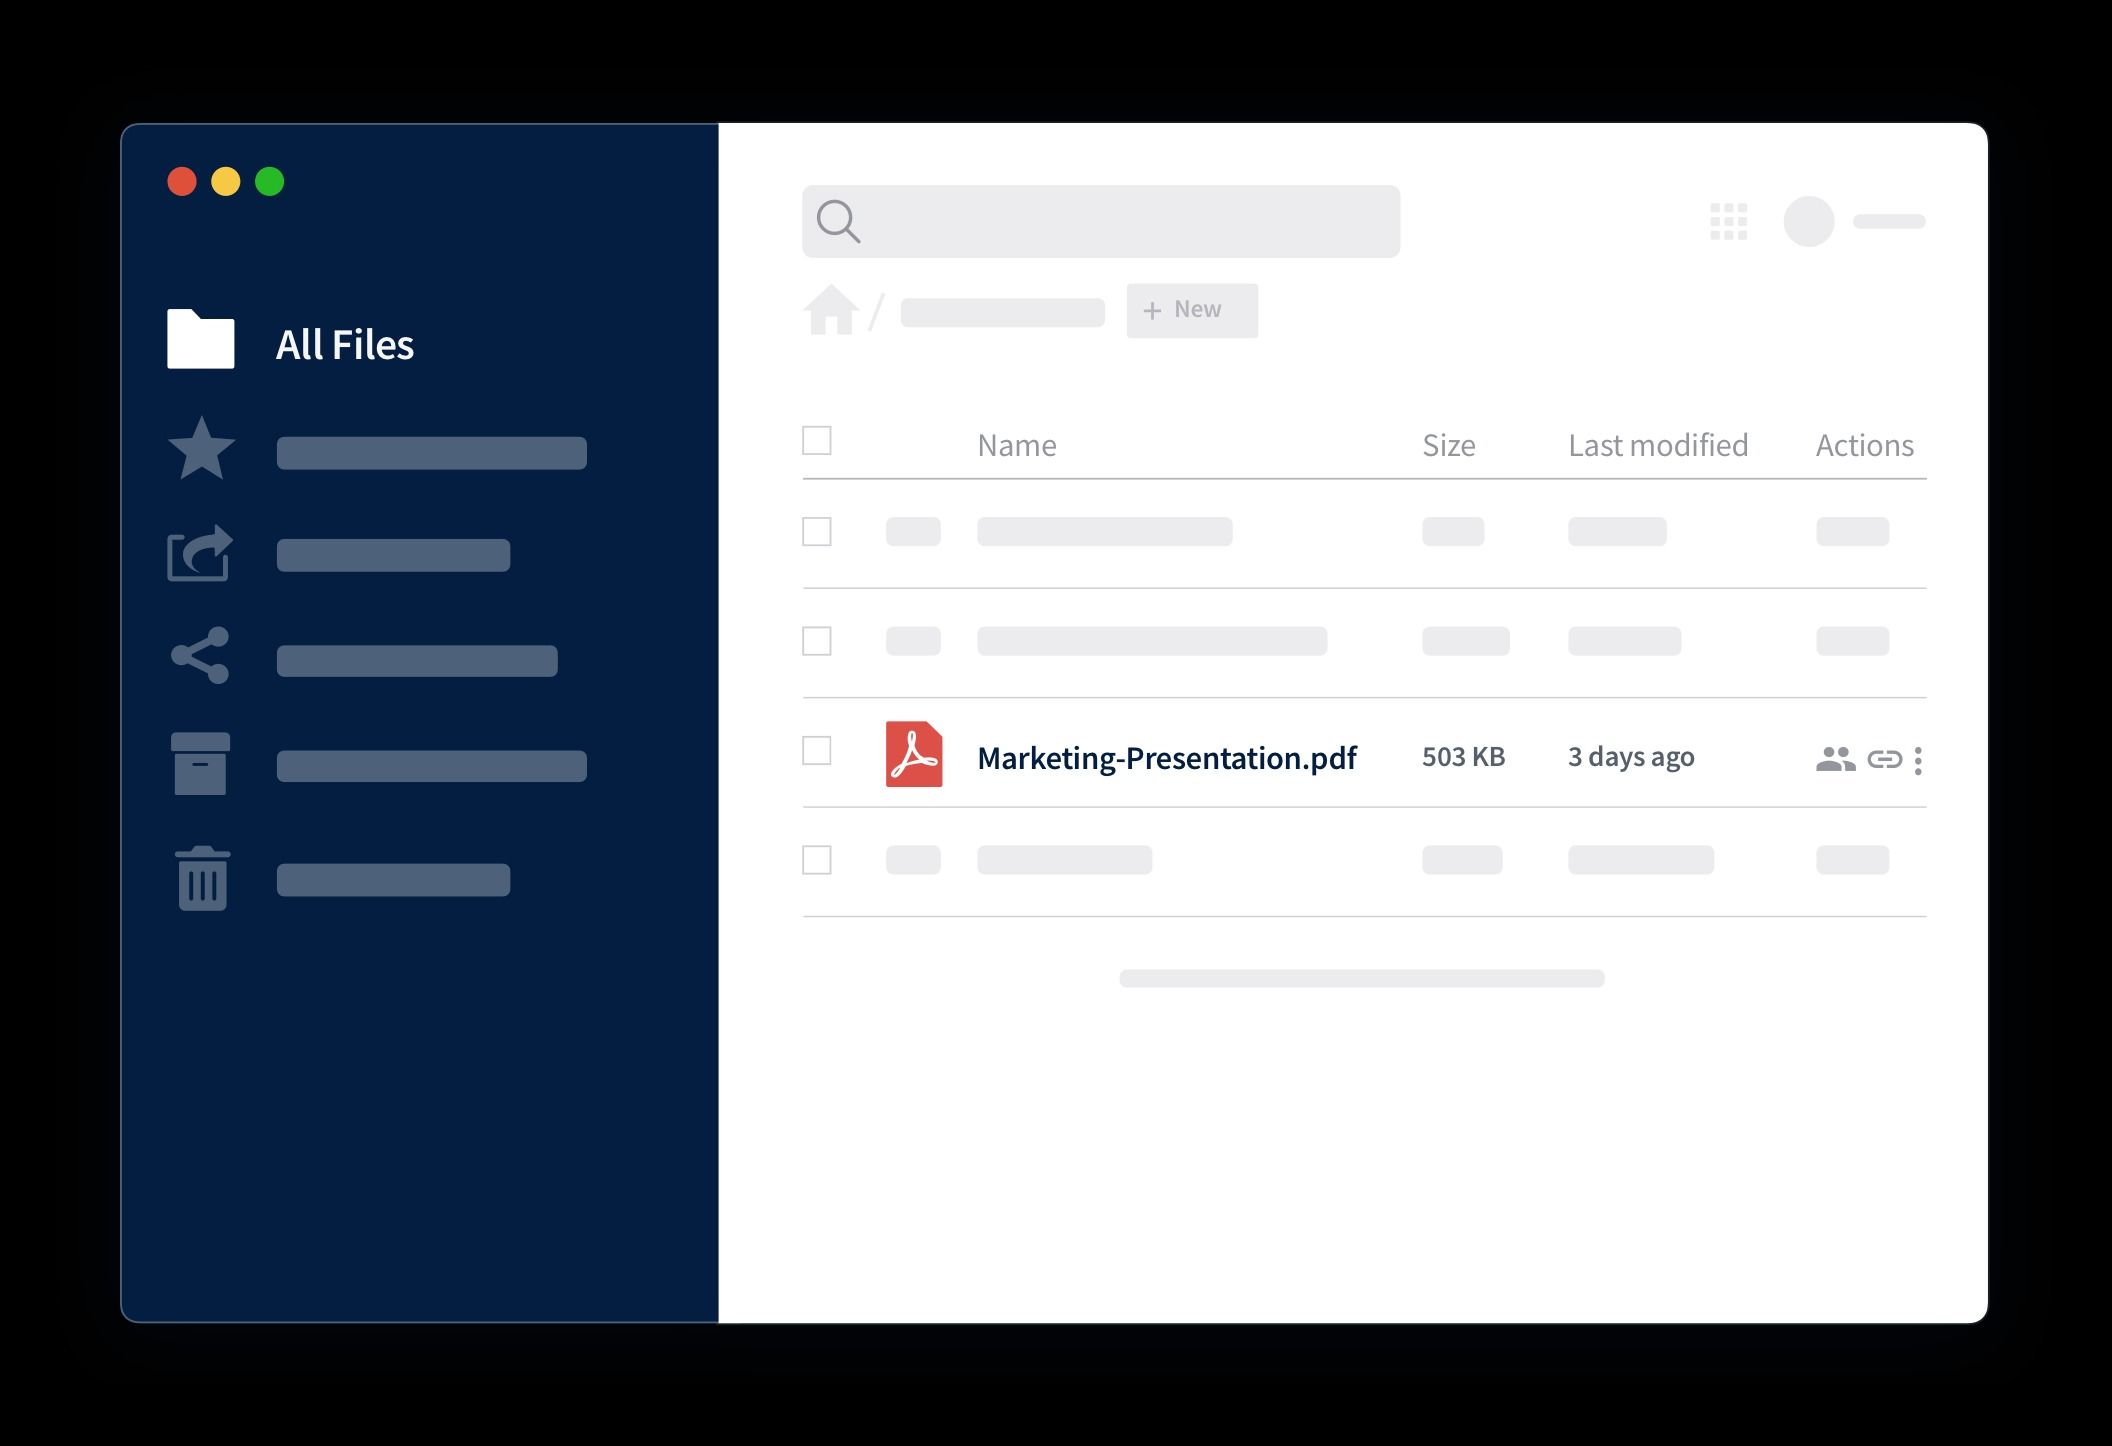
Task: Check the checkbox of the first file row
Action: (817, 531)
